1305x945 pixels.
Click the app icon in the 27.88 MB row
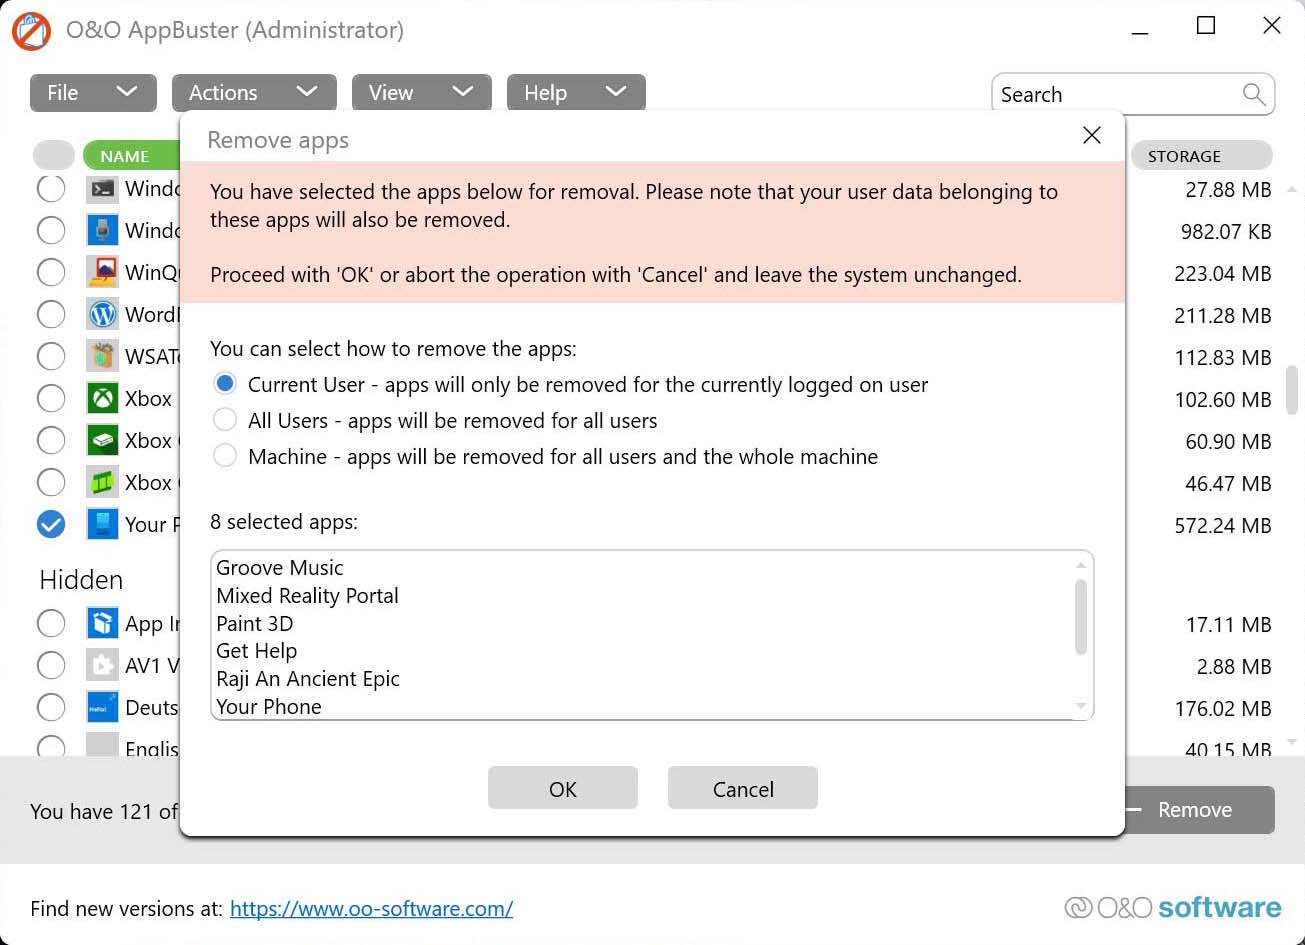point(102,189)
